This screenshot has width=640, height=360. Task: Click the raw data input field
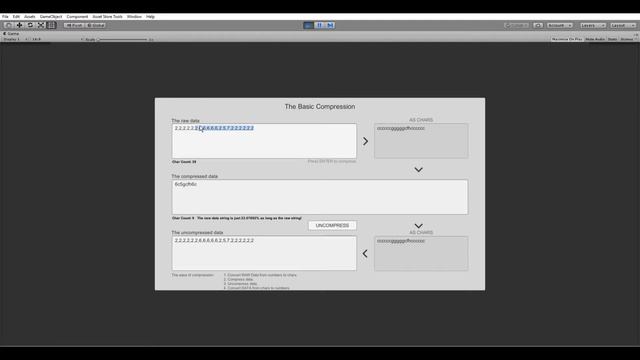[264, 141]
